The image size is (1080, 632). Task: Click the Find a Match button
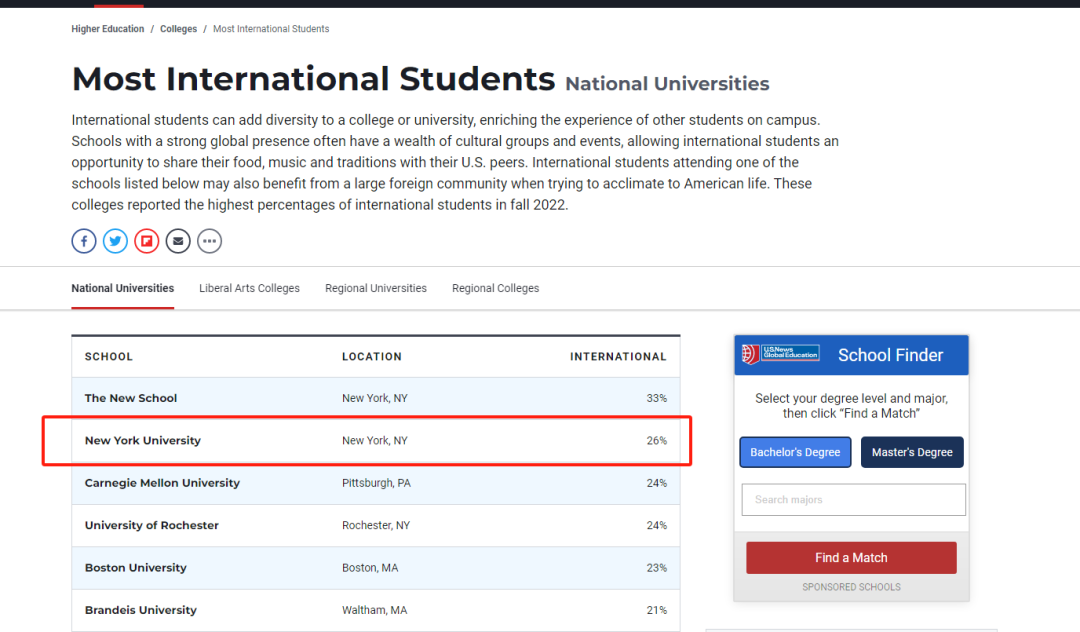[x=851, y=558]
